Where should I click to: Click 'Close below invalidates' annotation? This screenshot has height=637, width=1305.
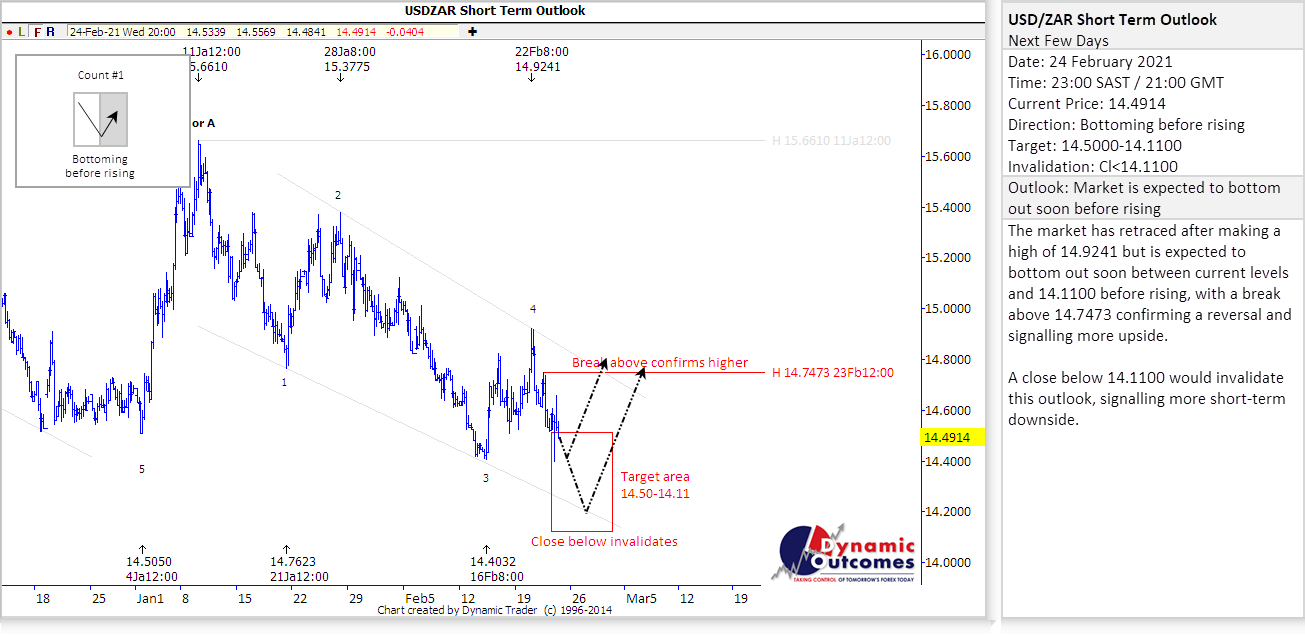[x=604, y=541]
